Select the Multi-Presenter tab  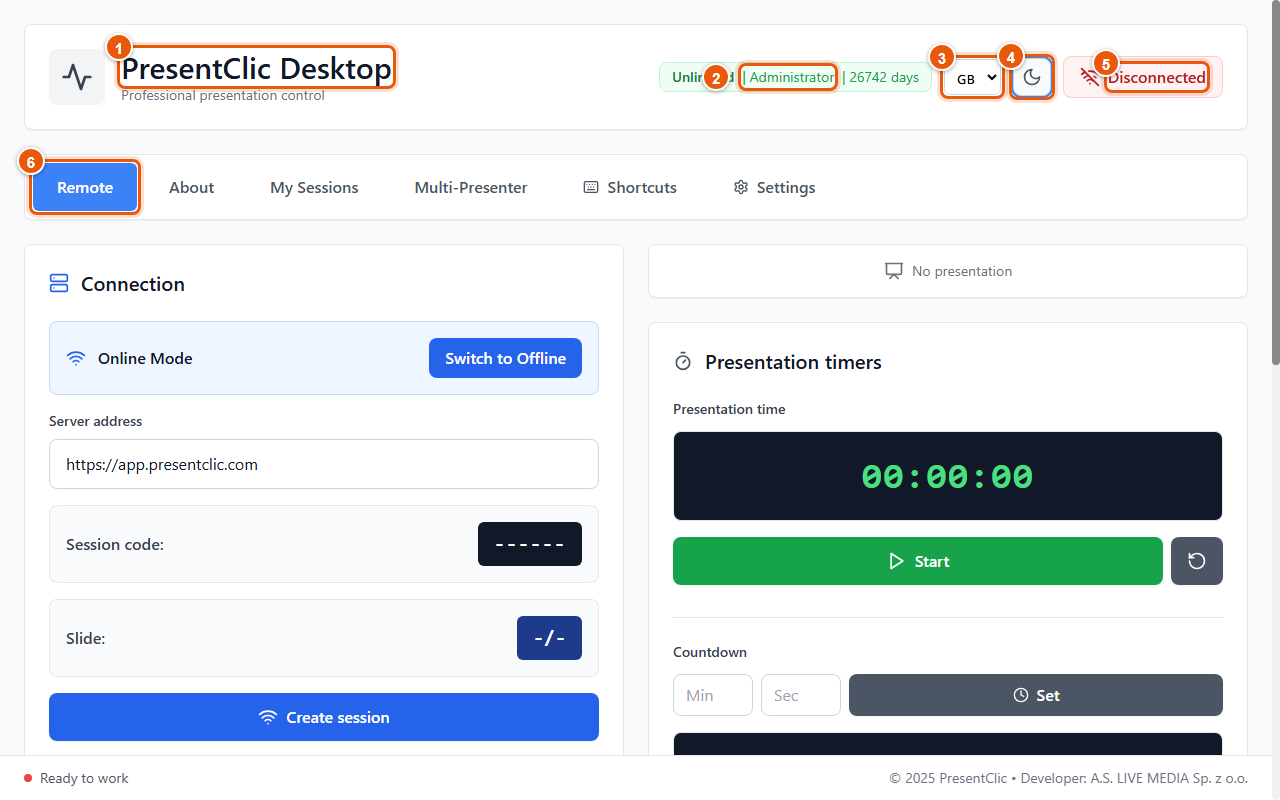[471, 187]
